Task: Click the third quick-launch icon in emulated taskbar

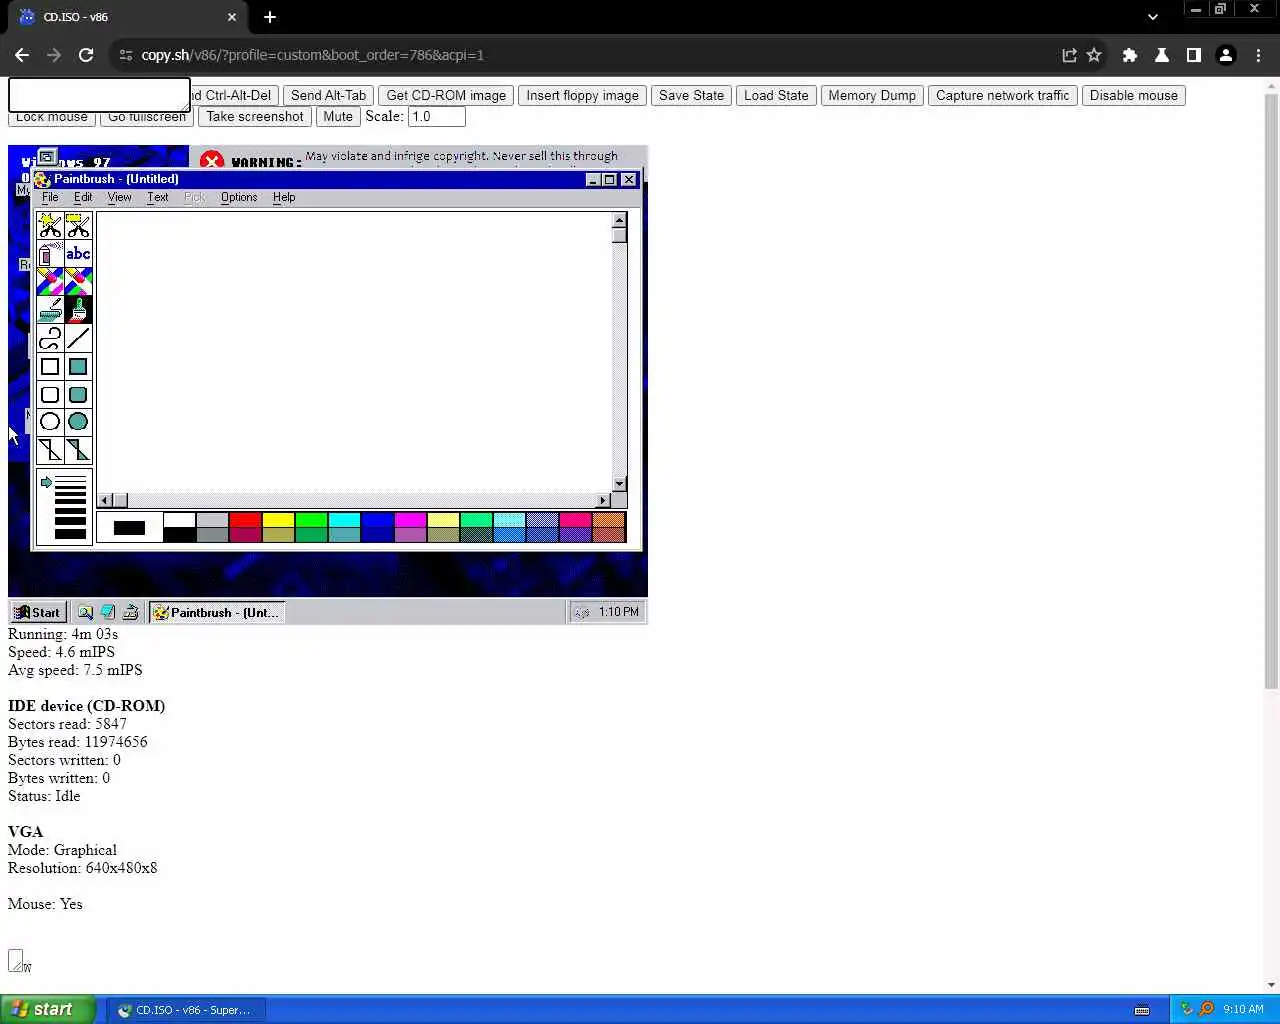Action: (x=130, y=612)
